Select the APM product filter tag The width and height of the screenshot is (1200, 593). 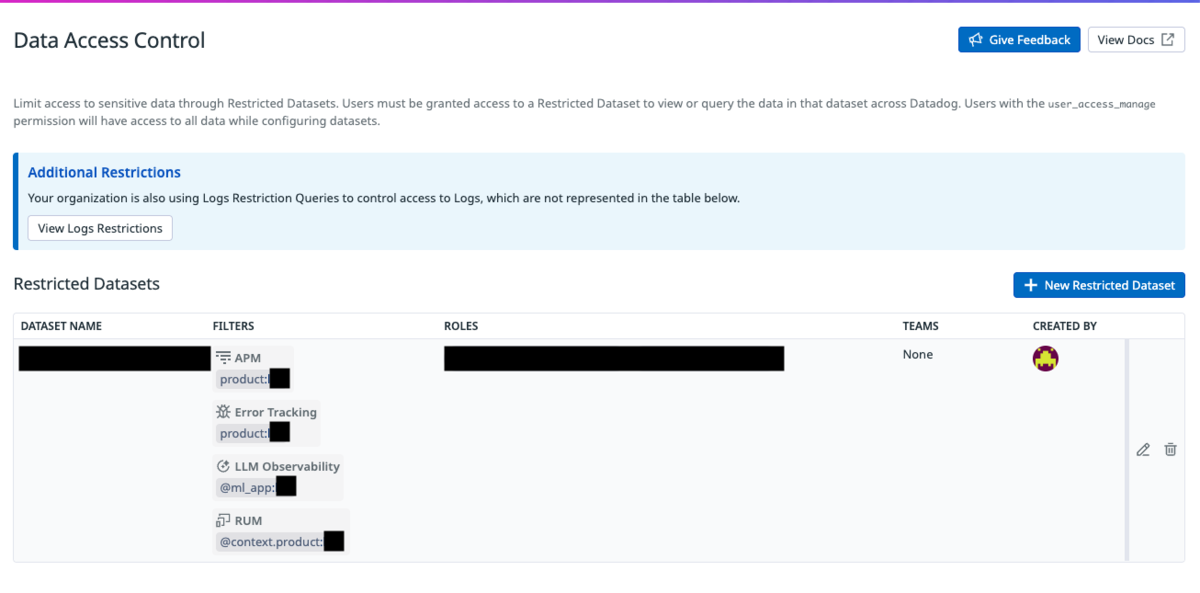pos(254,379)
